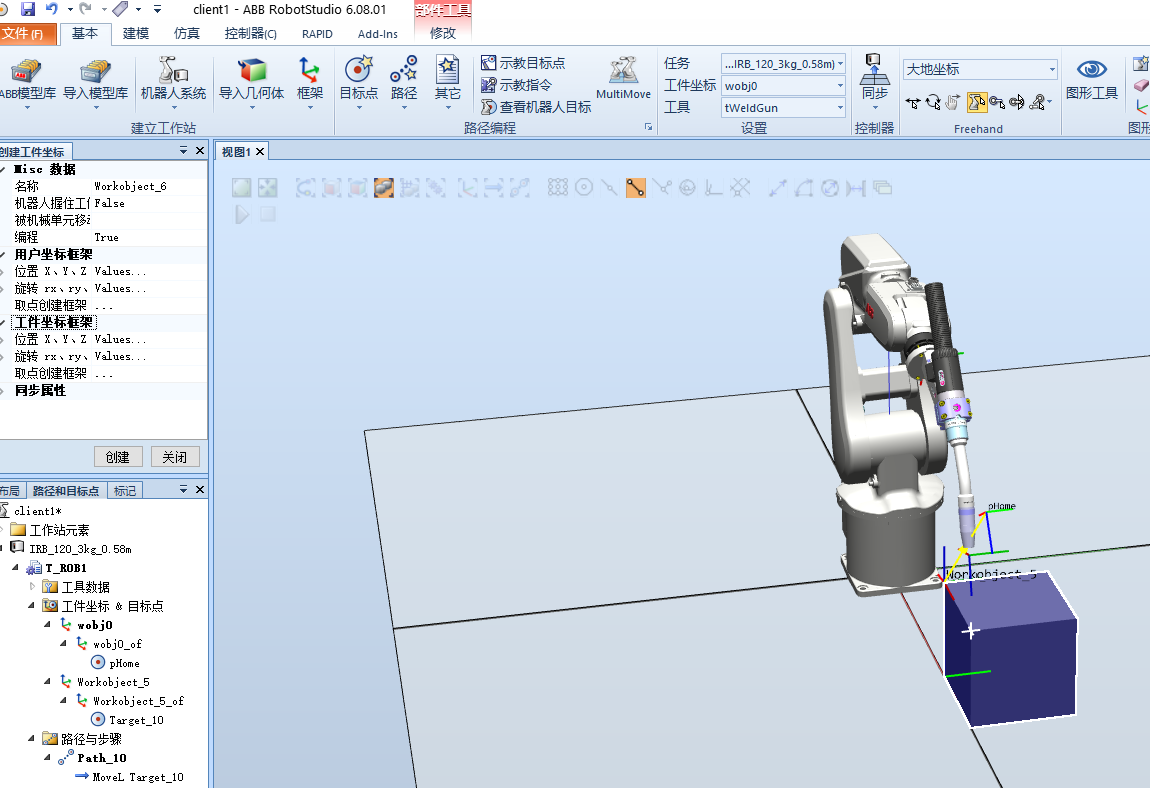Click the 关闭 close button in the panel

(175, 456)
